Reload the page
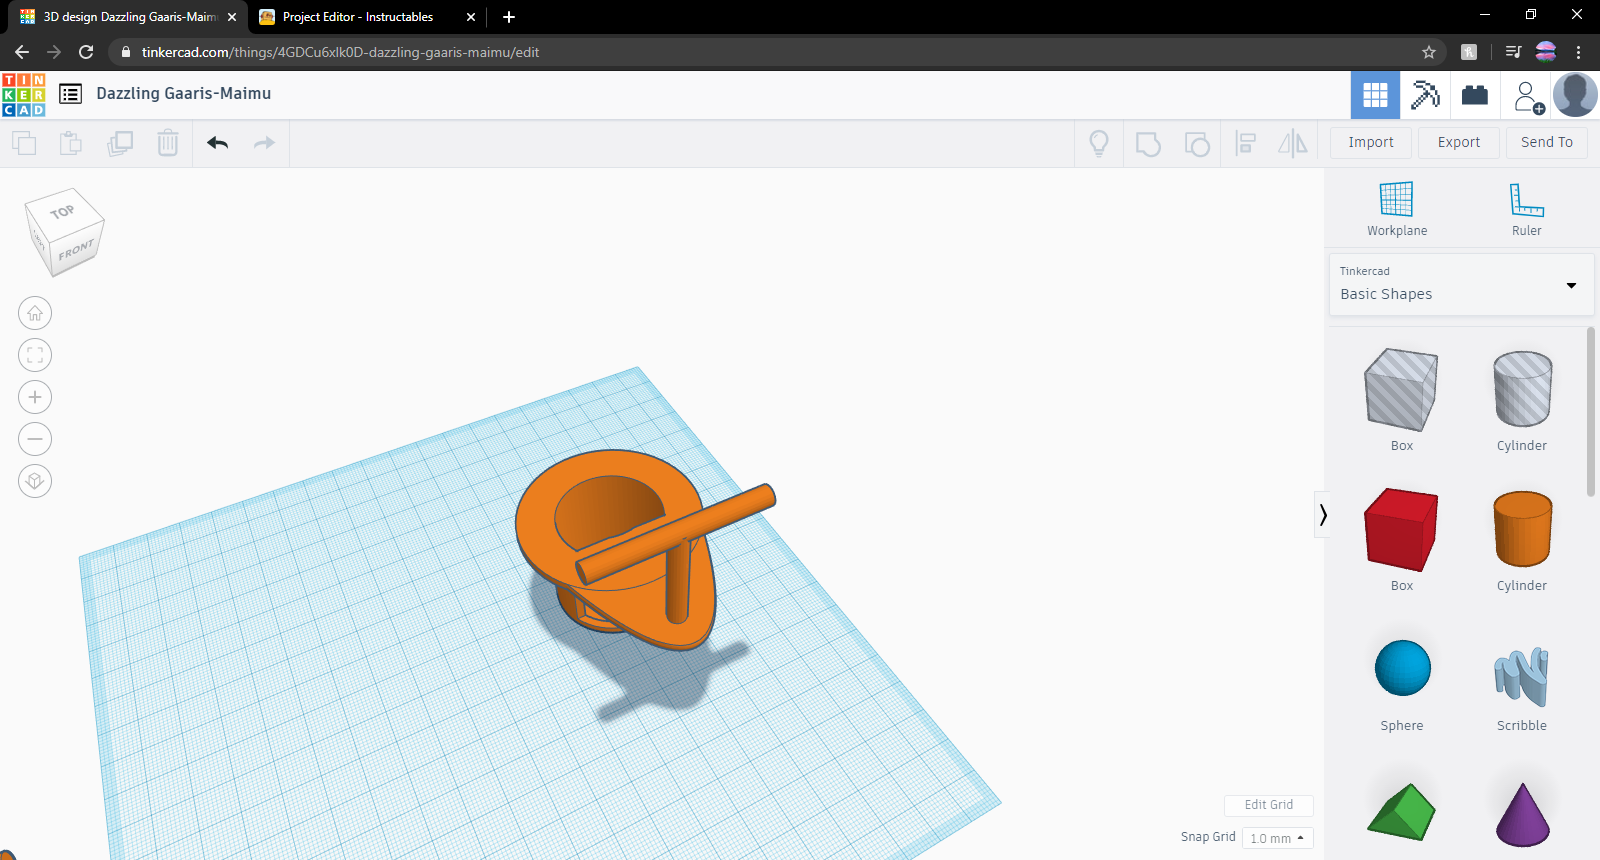The image size is (1600, 860). [86, 52]
